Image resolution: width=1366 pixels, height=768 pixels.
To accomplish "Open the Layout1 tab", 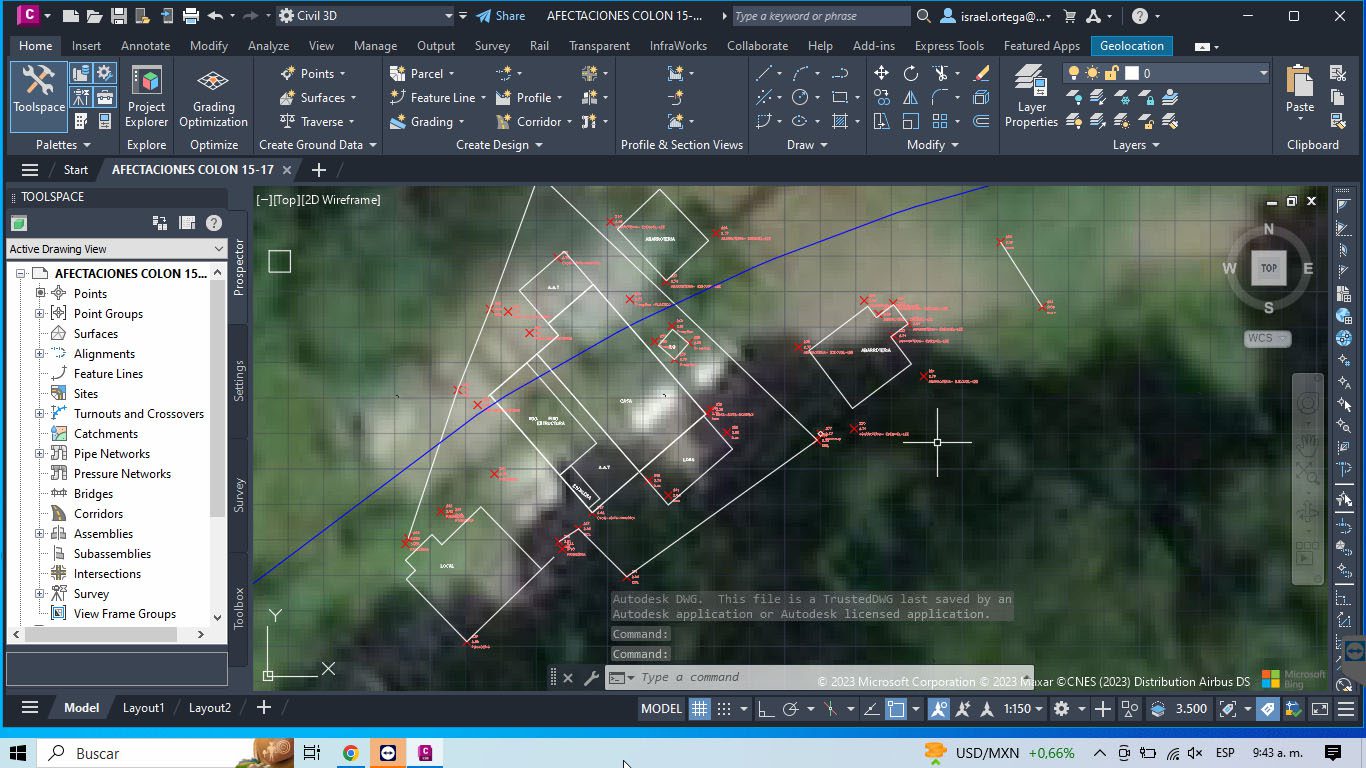I will pyautogui.click(x=143, y=708).
